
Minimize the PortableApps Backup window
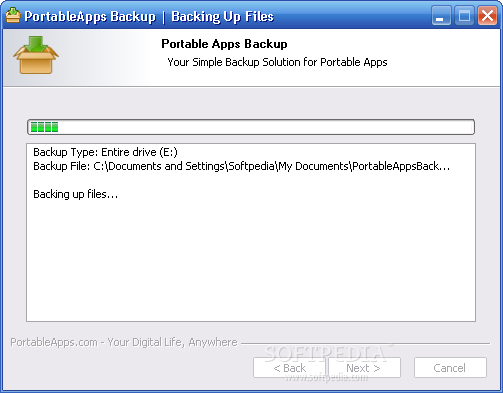(x=441, y=15)
